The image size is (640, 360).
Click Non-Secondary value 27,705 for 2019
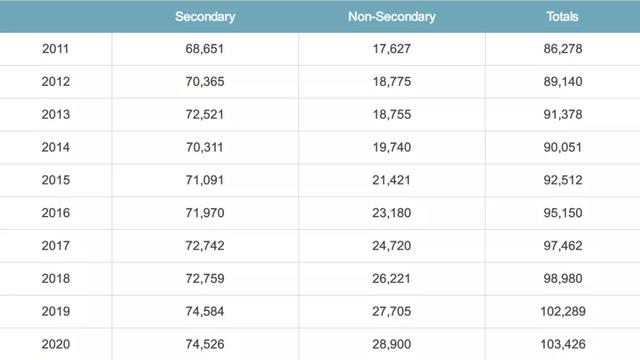[x=391, y=311]
